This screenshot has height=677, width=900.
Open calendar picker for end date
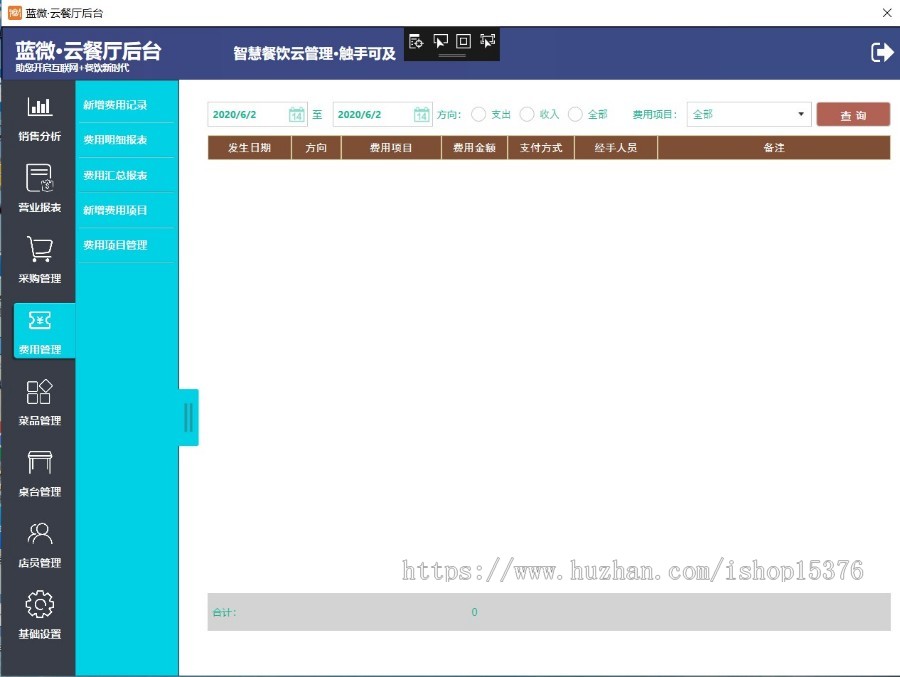tap(421, 114)
